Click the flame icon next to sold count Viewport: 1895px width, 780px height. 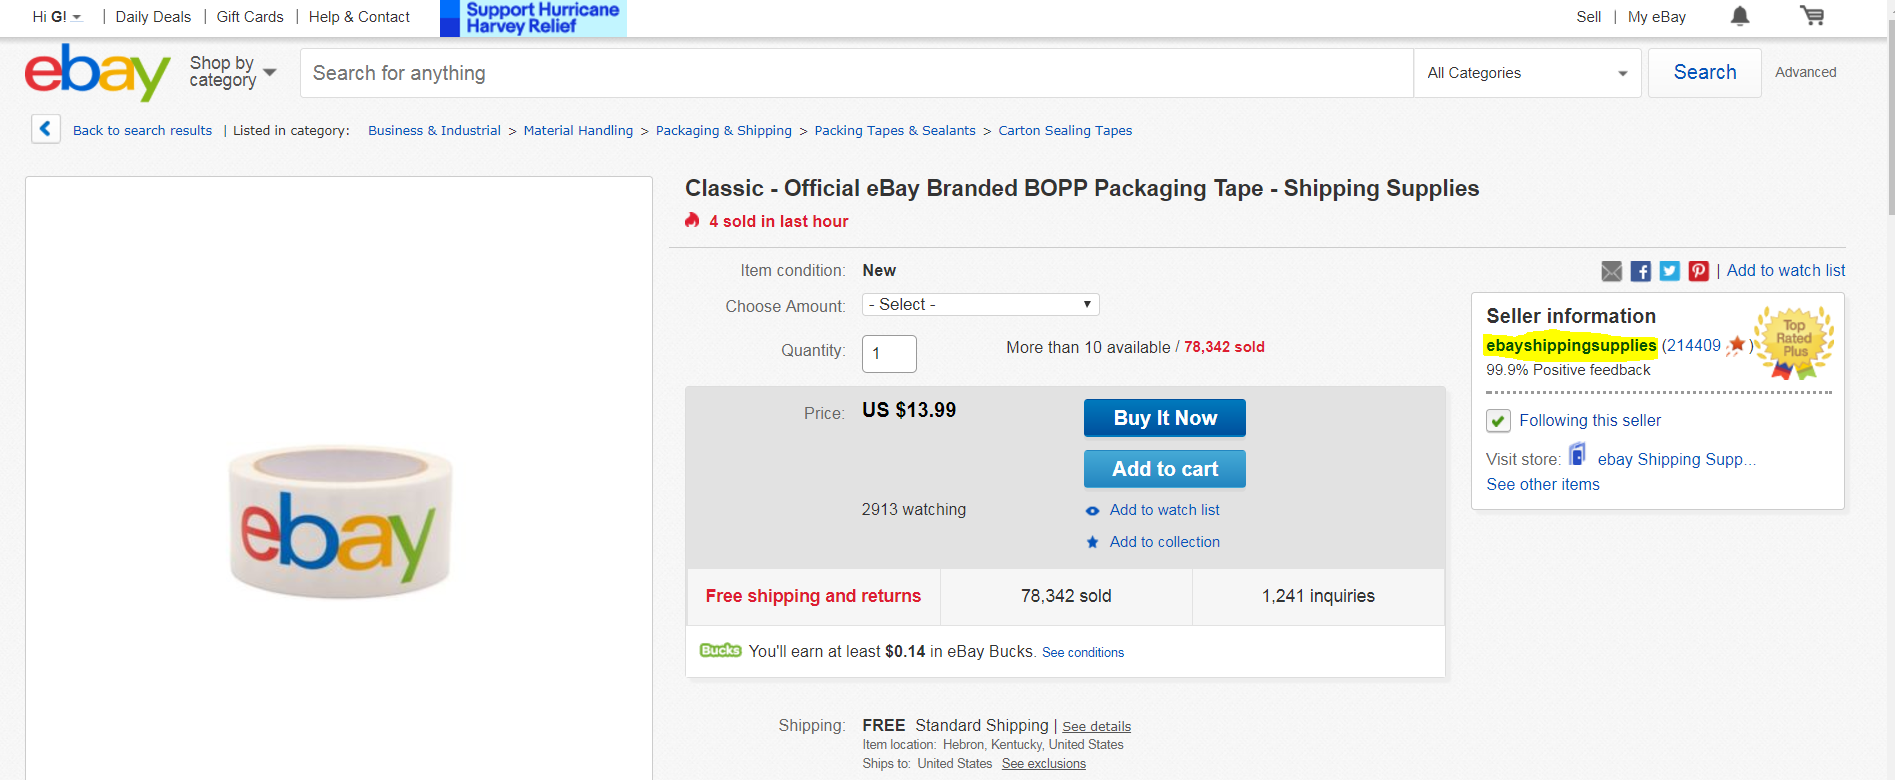[692, 220]
